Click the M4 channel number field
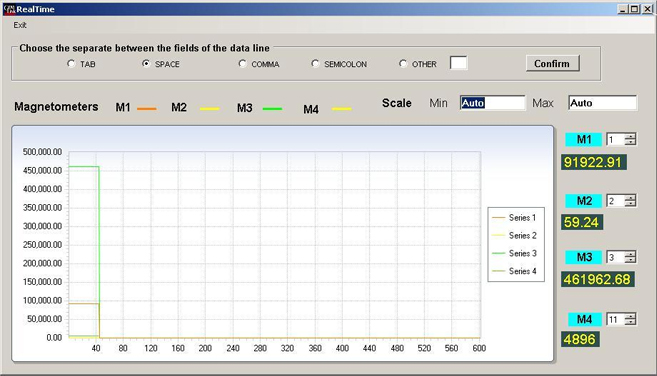The height and width of the screenshot is (376, 657). point(616,319)
